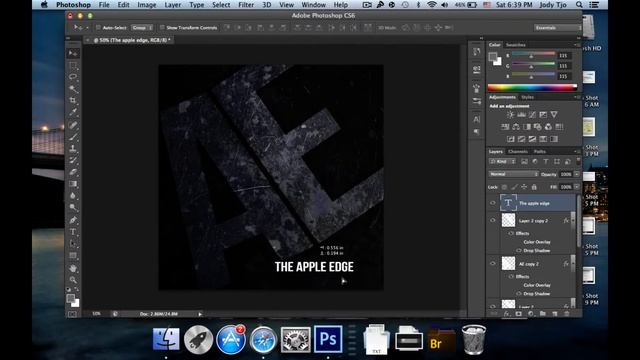Select the Brush tool
Screen dimensions: 640x360
(x=73, y=137)
